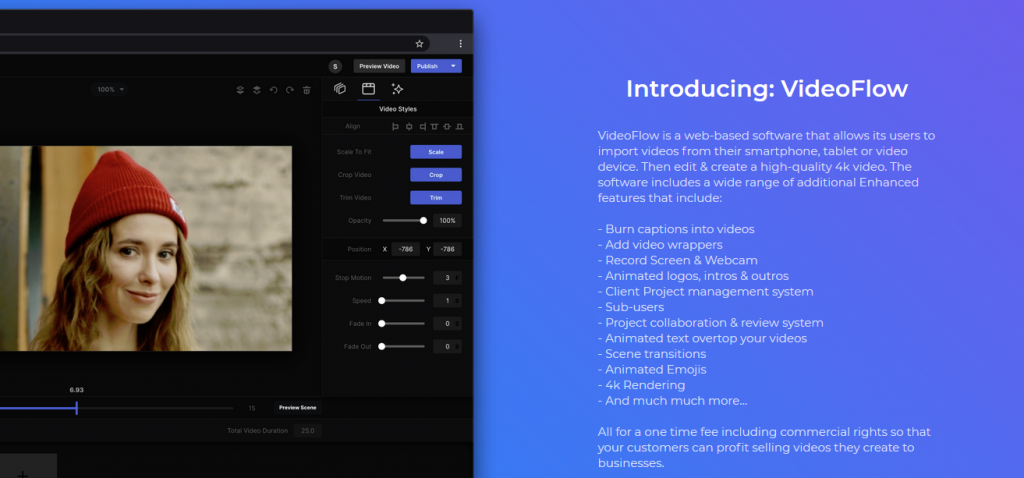Align the video to the left edge

395,127
